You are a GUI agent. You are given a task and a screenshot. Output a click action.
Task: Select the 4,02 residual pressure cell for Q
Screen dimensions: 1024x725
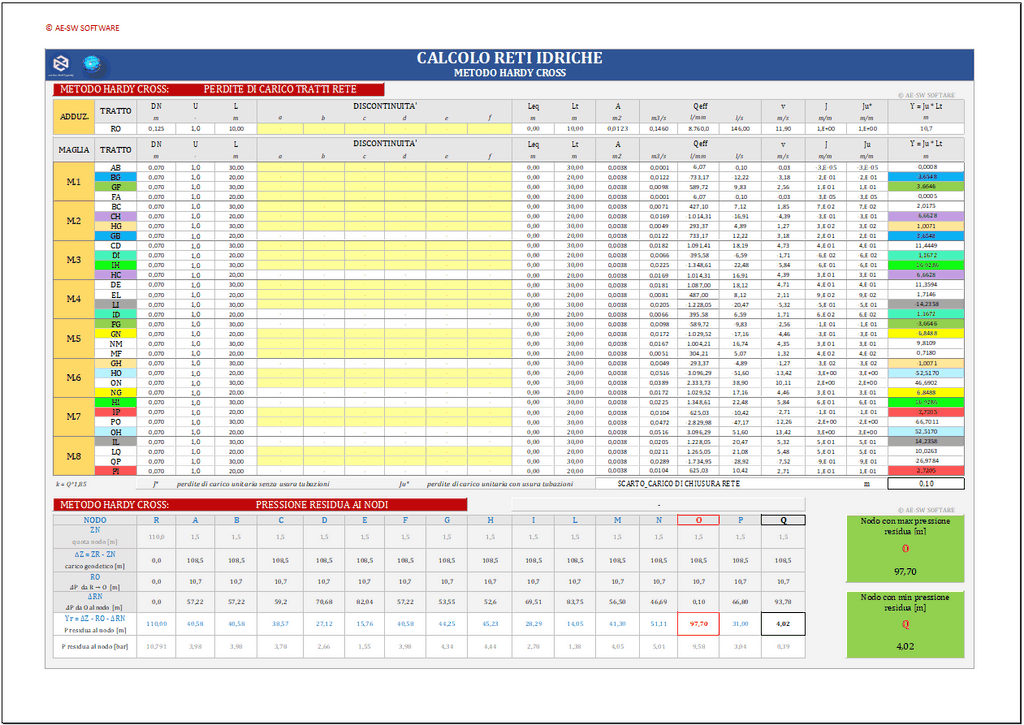(x=782, y=624)
